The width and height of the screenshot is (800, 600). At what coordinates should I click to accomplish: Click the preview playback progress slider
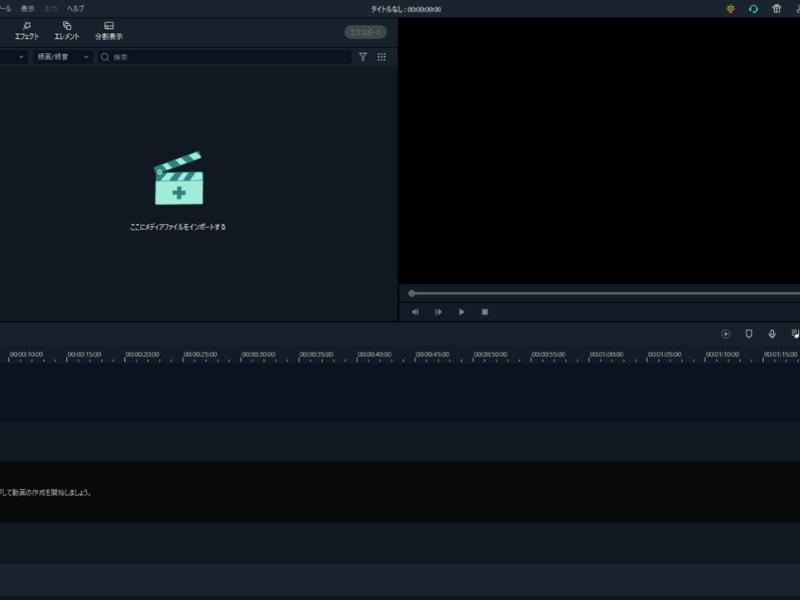(600, 293)
